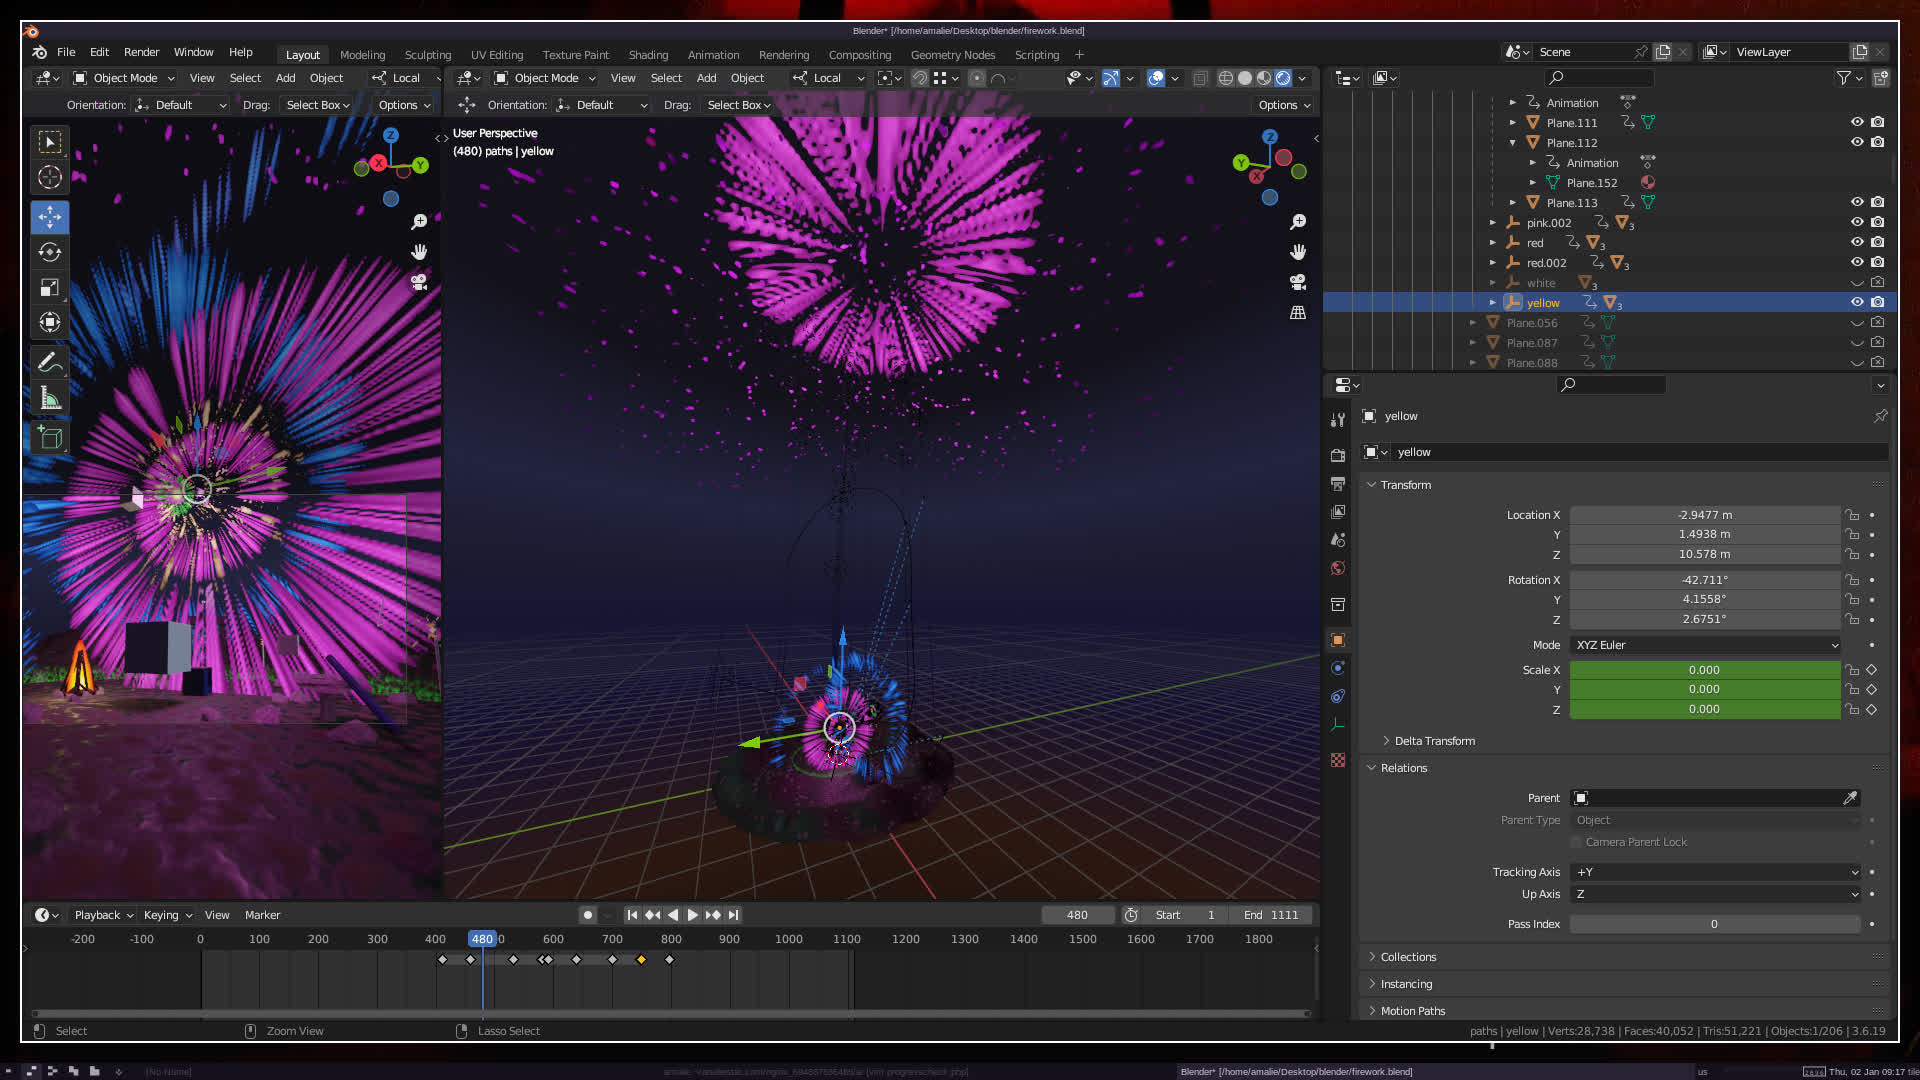Open the Keying popover in timeline

coord(167,915)
